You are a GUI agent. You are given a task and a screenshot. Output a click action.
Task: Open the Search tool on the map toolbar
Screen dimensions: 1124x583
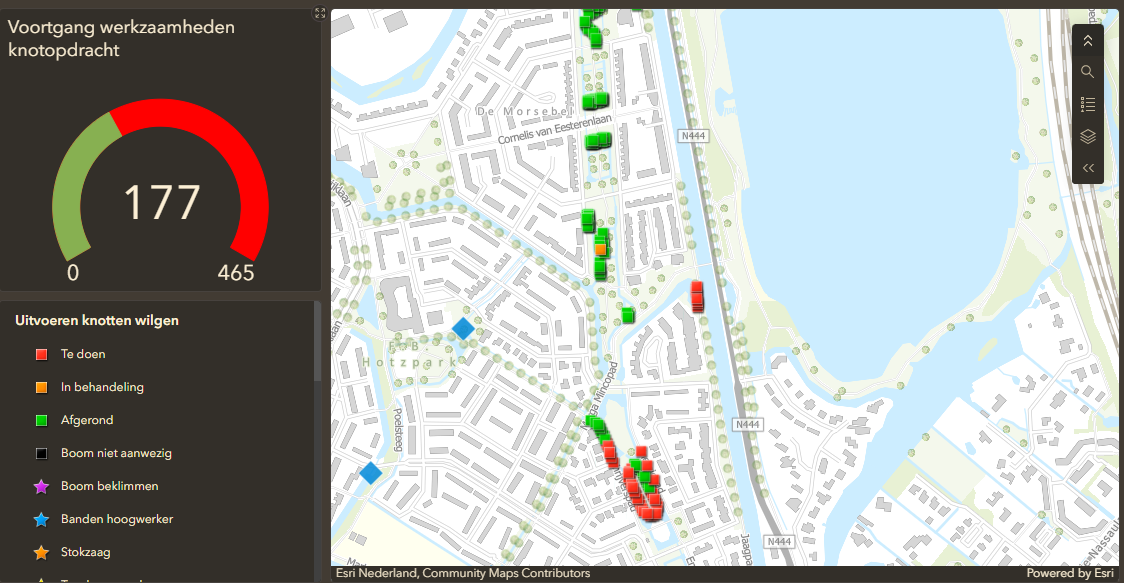[x=1087, y=72]
